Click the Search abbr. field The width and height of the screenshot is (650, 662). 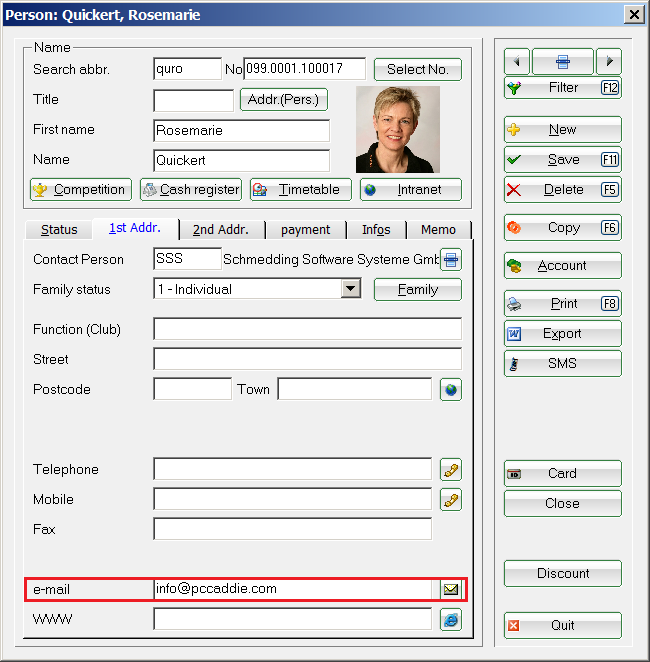click(x=187, y=69)
